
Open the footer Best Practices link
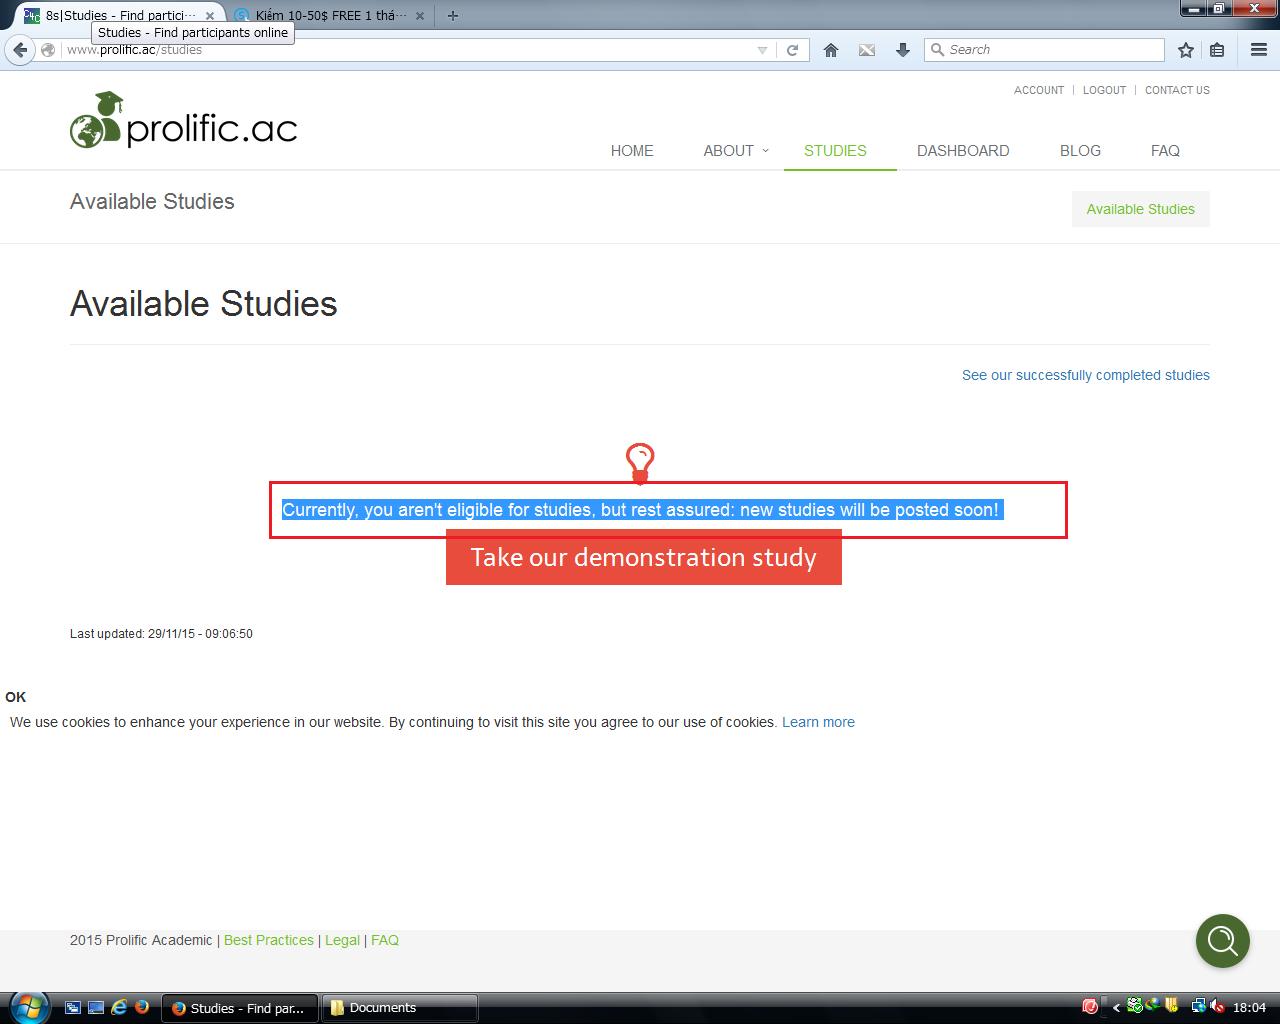pyautogui.click(x=269, y=940)
